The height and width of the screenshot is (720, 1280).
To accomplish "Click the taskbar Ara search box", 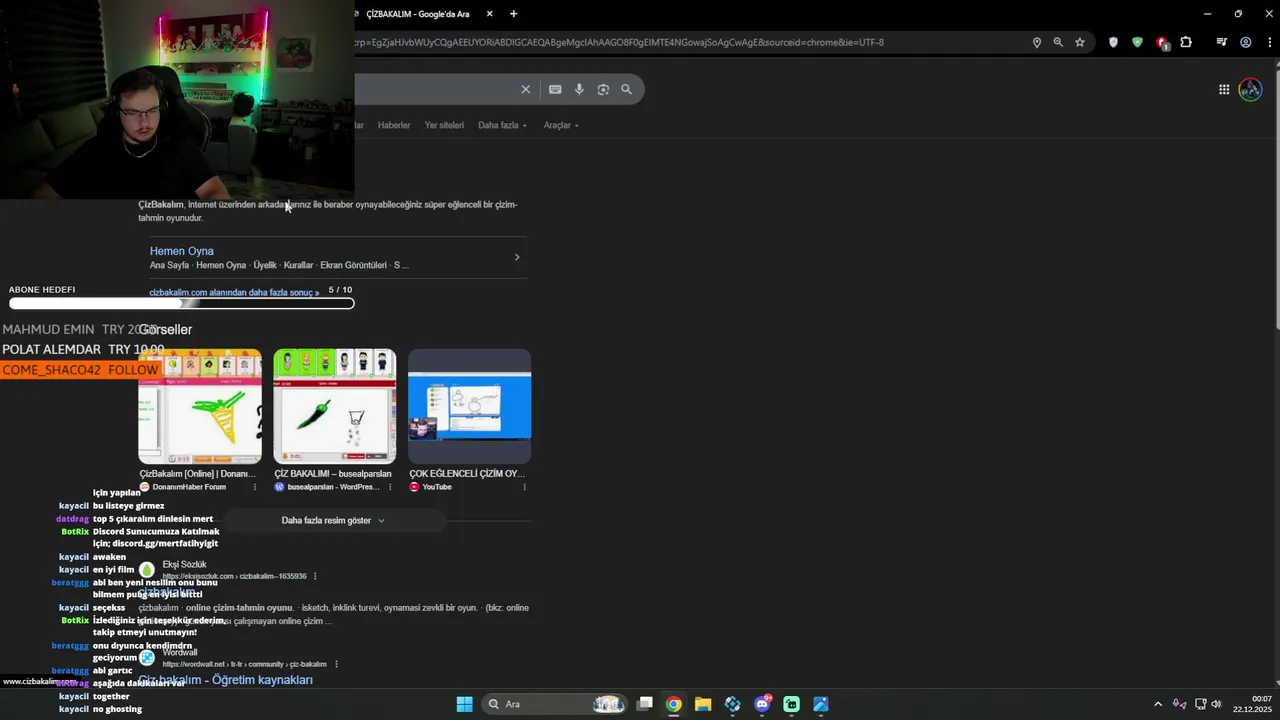I will pos(554,704).
